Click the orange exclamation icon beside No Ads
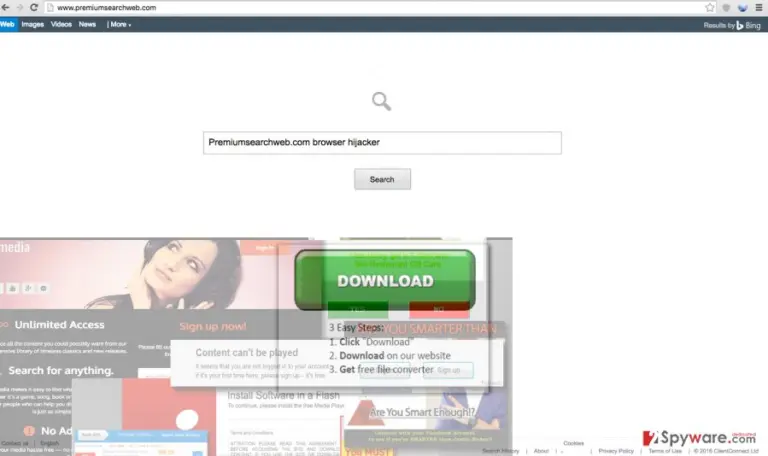Viewport: 768px width, 456px height. 29,431
